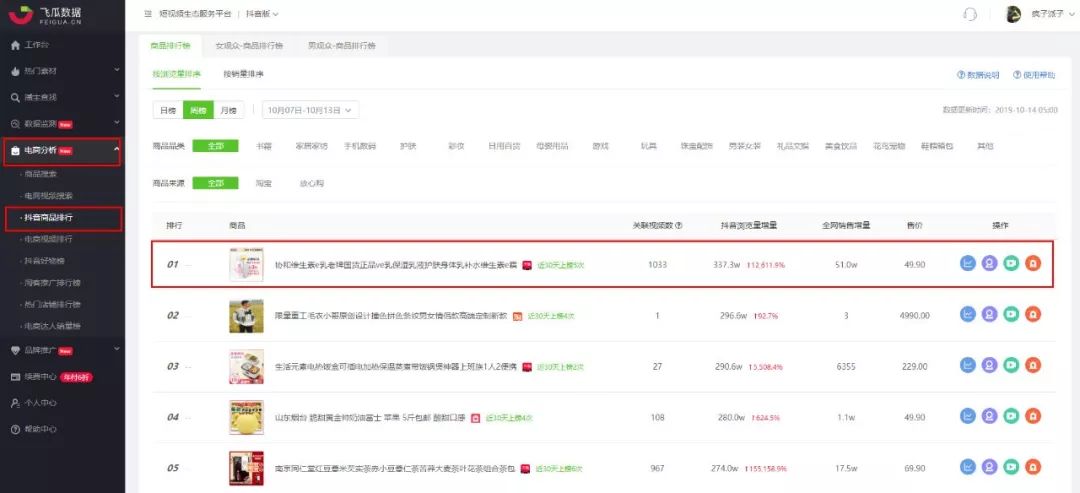The image size is (1080, 493).
Task: Select the 日榜 daily ranking toggle
Action: (167, 111)
